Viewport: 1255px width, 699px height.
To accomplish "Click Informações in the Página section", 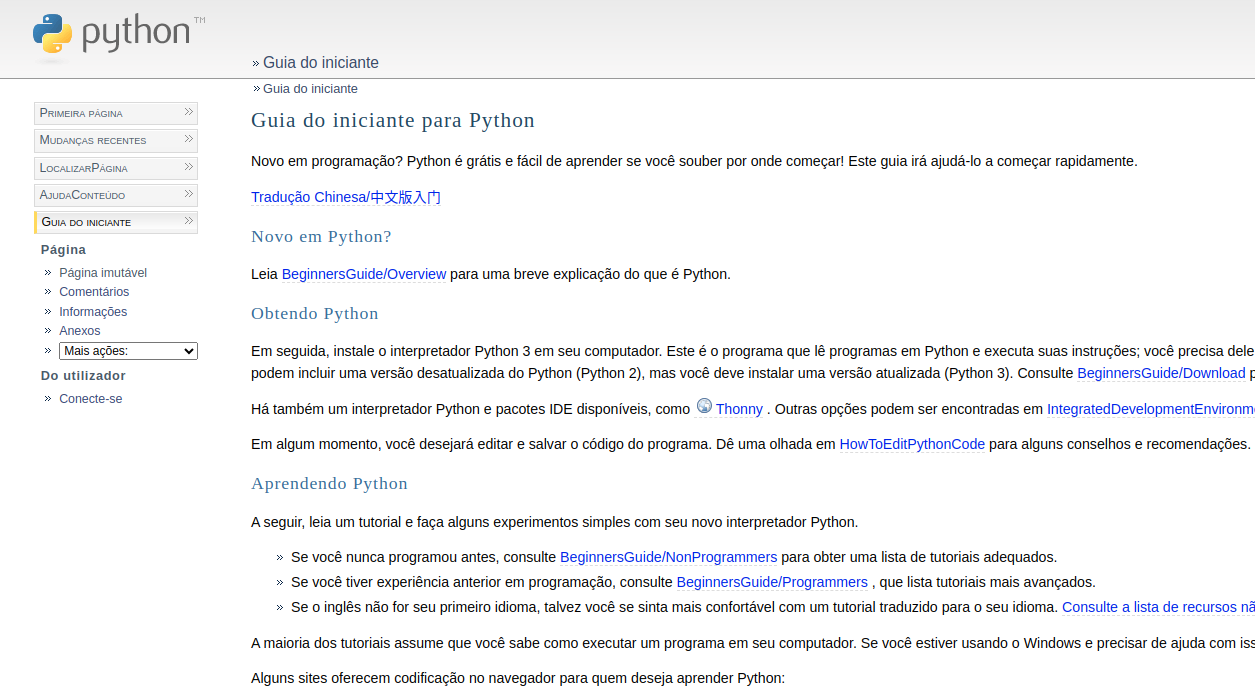I will coord(93,311).
